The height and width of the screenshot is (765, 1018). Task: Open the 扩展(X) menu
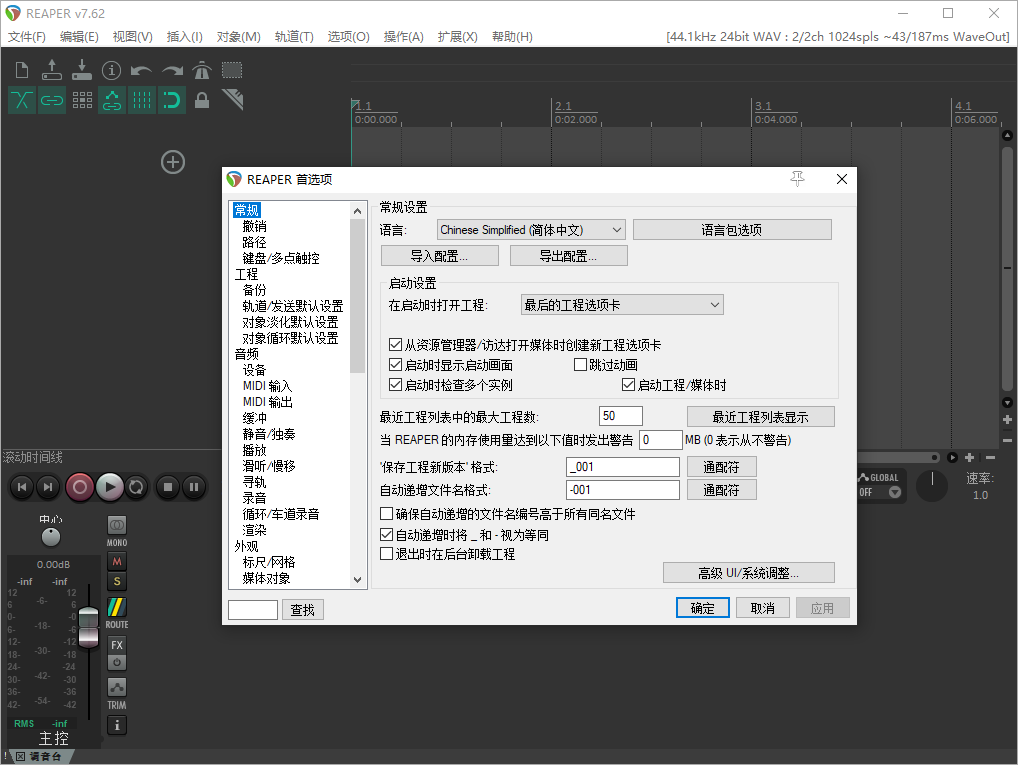457,37
